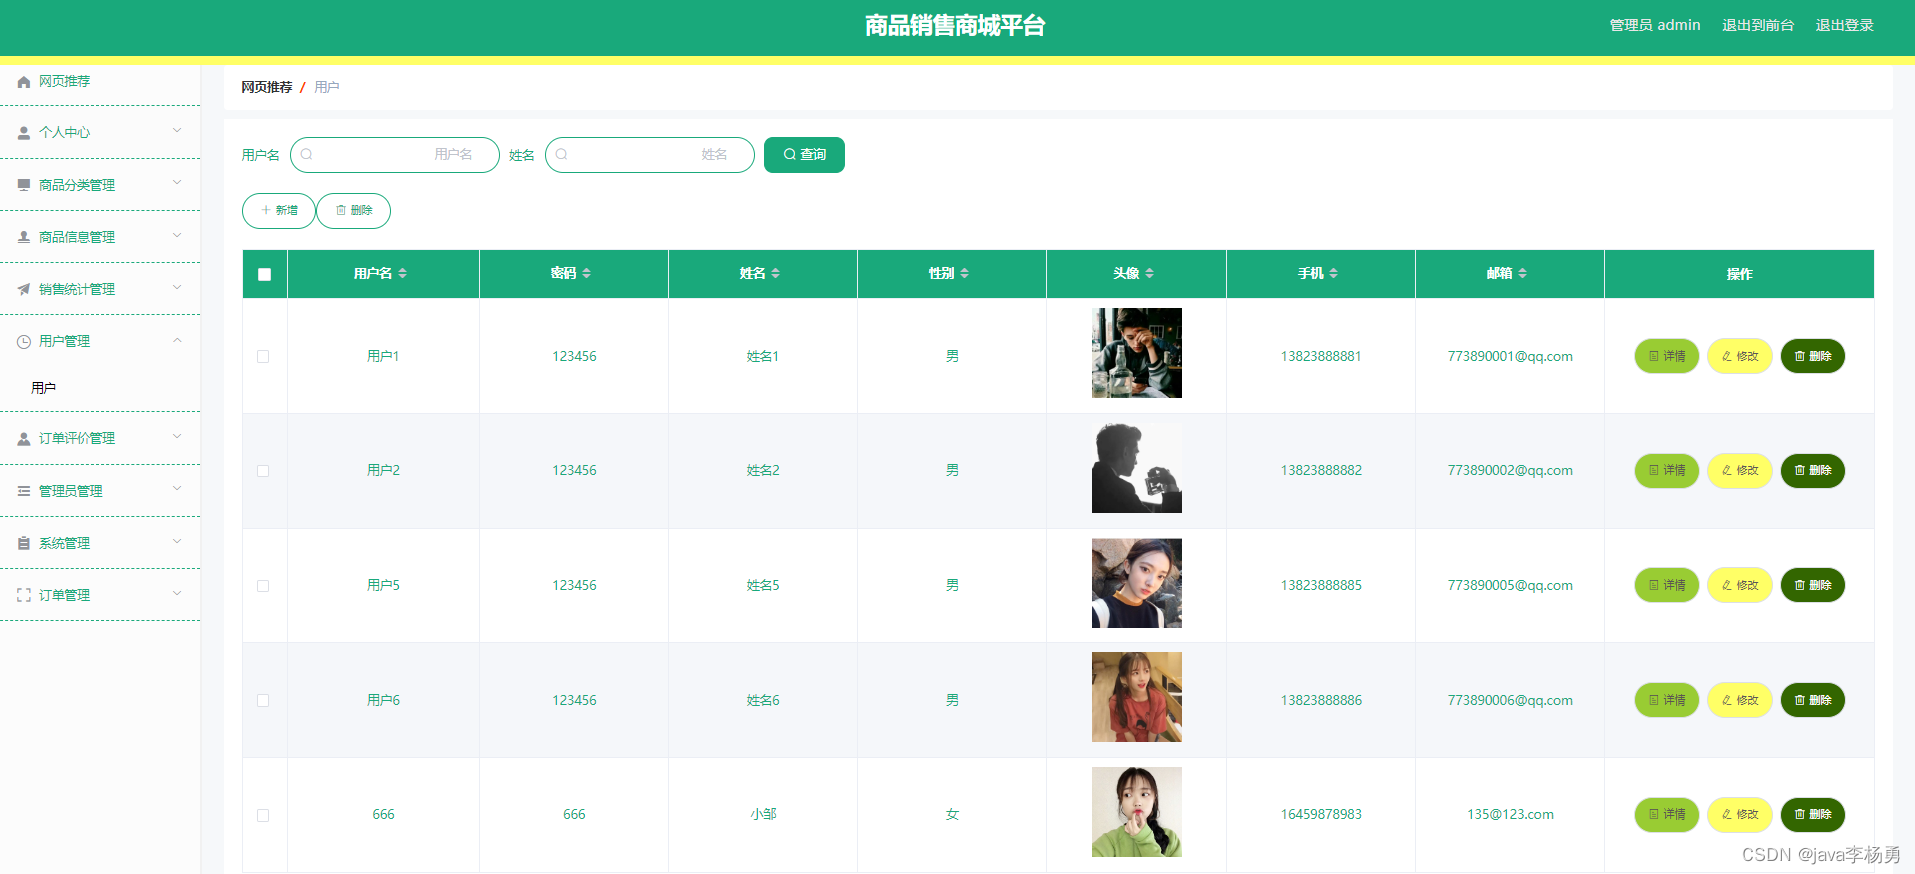Collapse the 用户管理 chevron

click(x=177, y=340)
